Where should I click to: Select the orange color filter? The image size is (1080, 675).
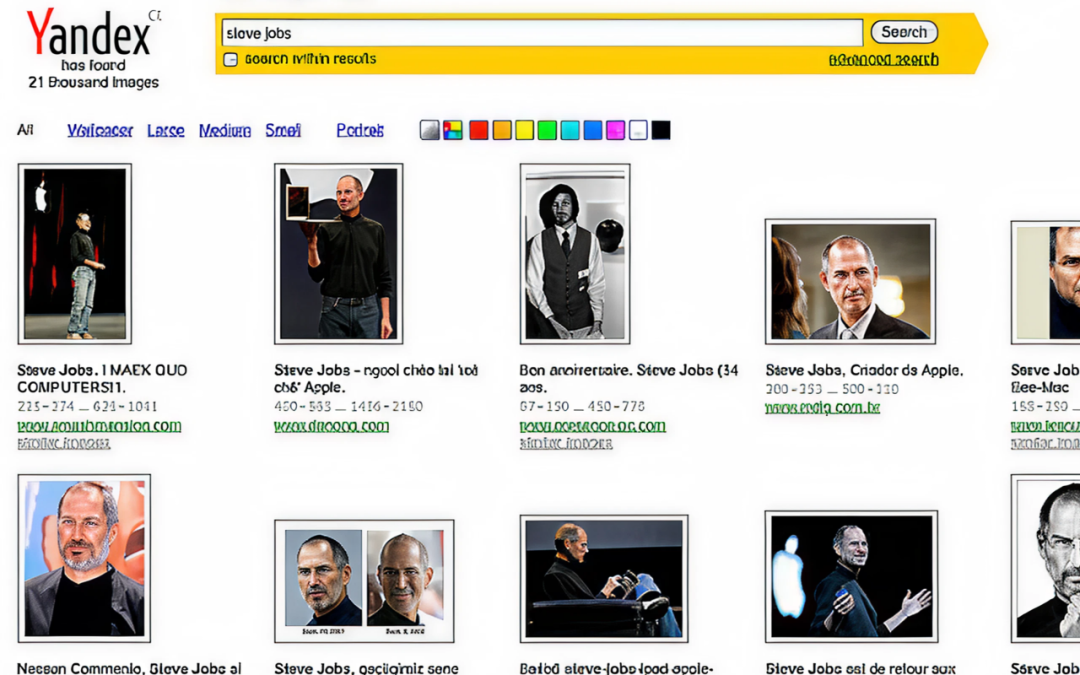502,130
